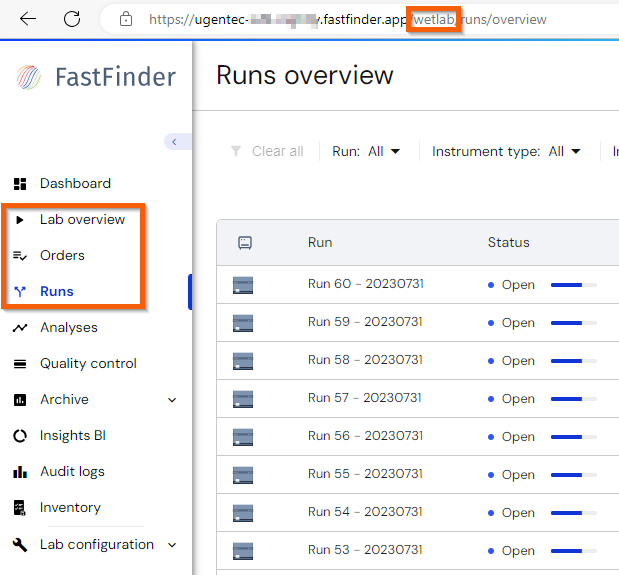Click the FastFinder logo
This screenshot has width=619, height=575.
pos(96,77)
